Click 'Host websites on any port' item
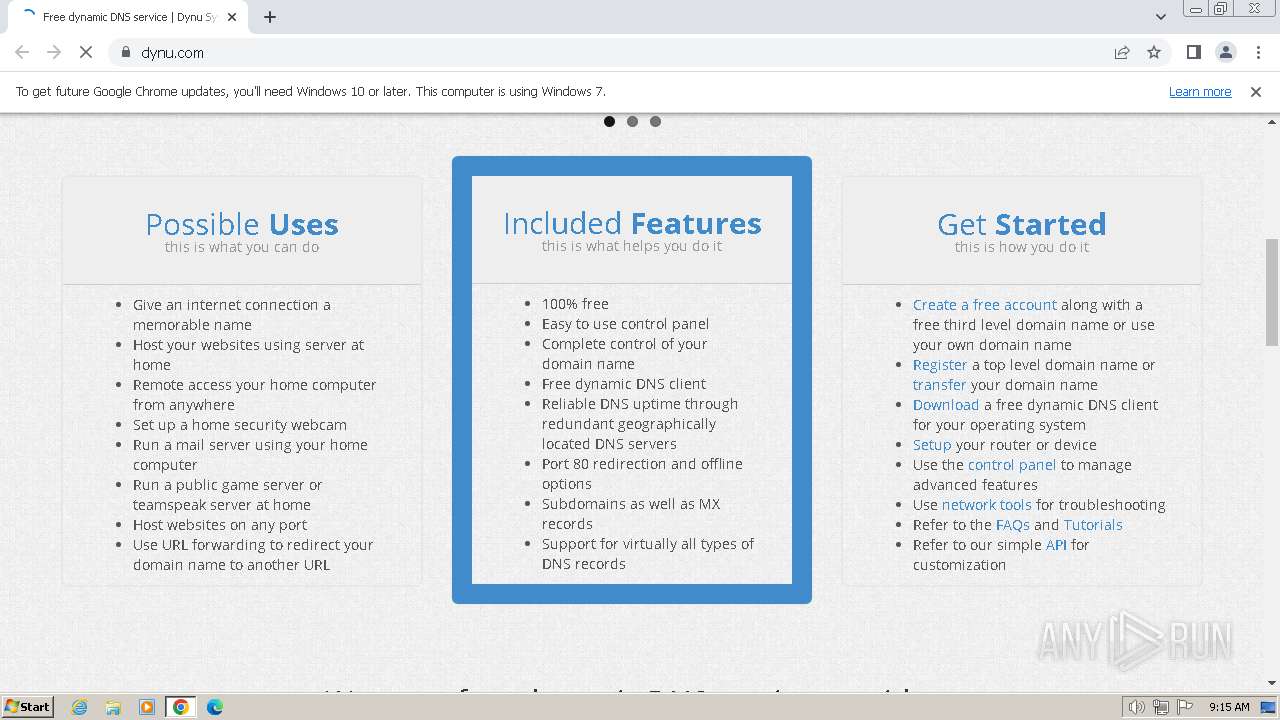This screenshot has height=720, width=1280. [220, 525]
